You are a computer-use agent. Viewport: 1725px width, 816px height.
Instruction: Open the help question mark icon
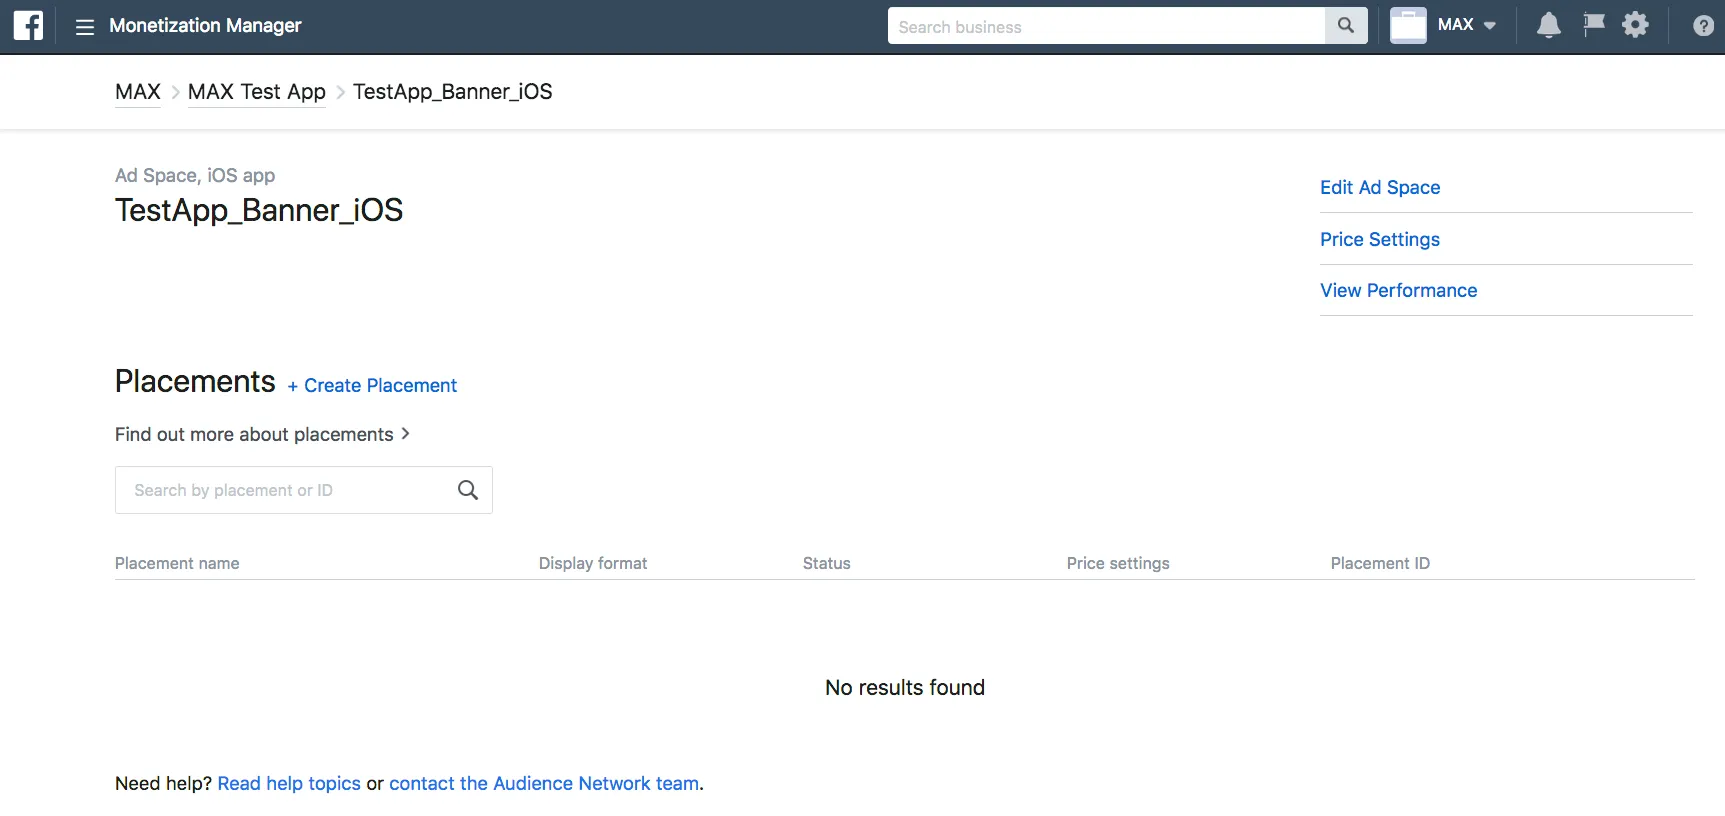click(x=1703, y=26)
